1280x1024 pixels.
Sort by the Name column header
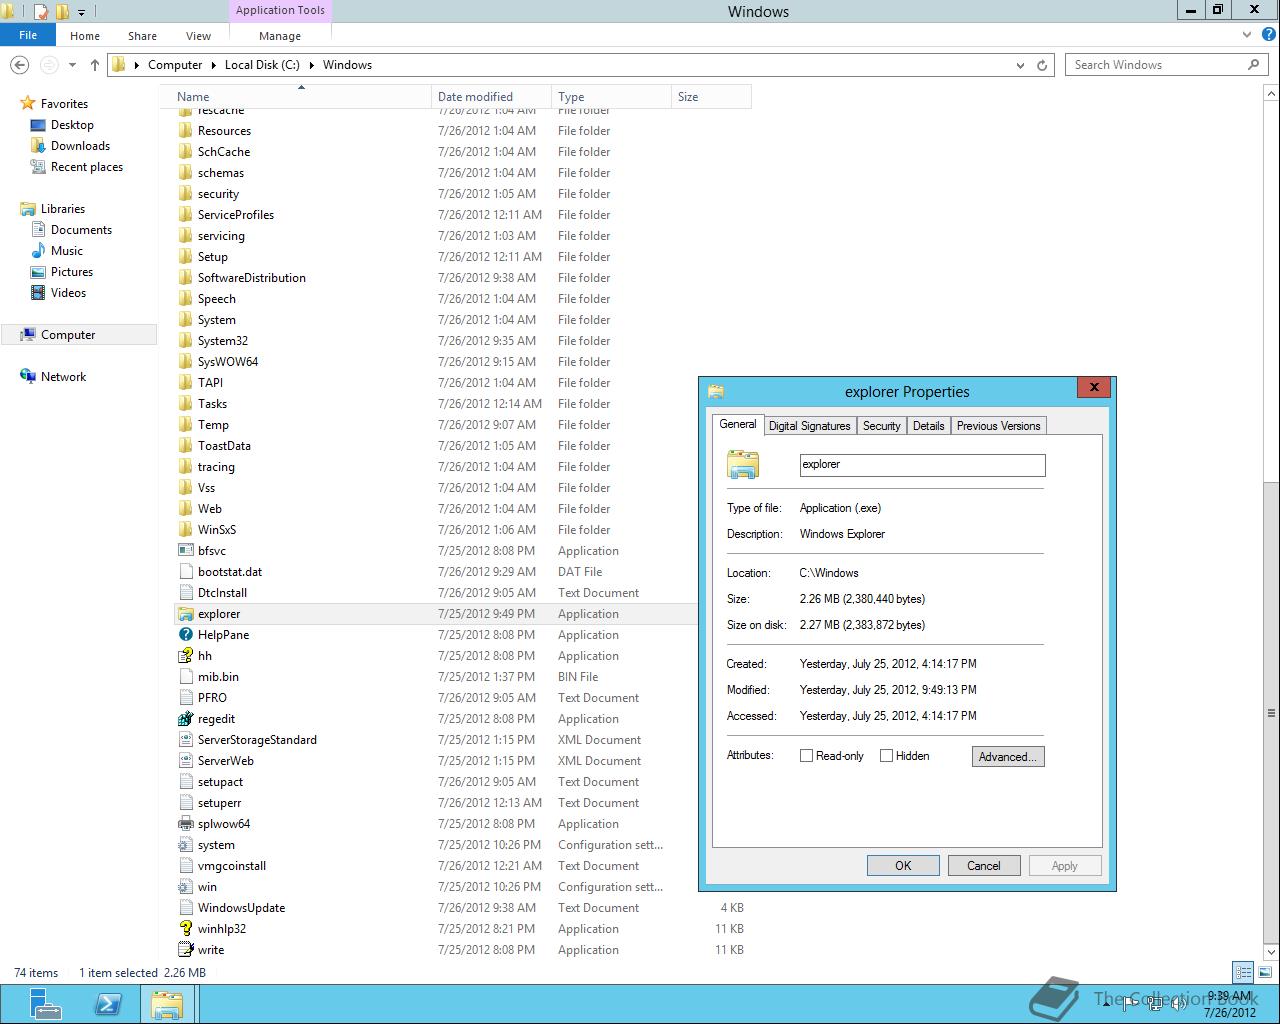point(300,97)
